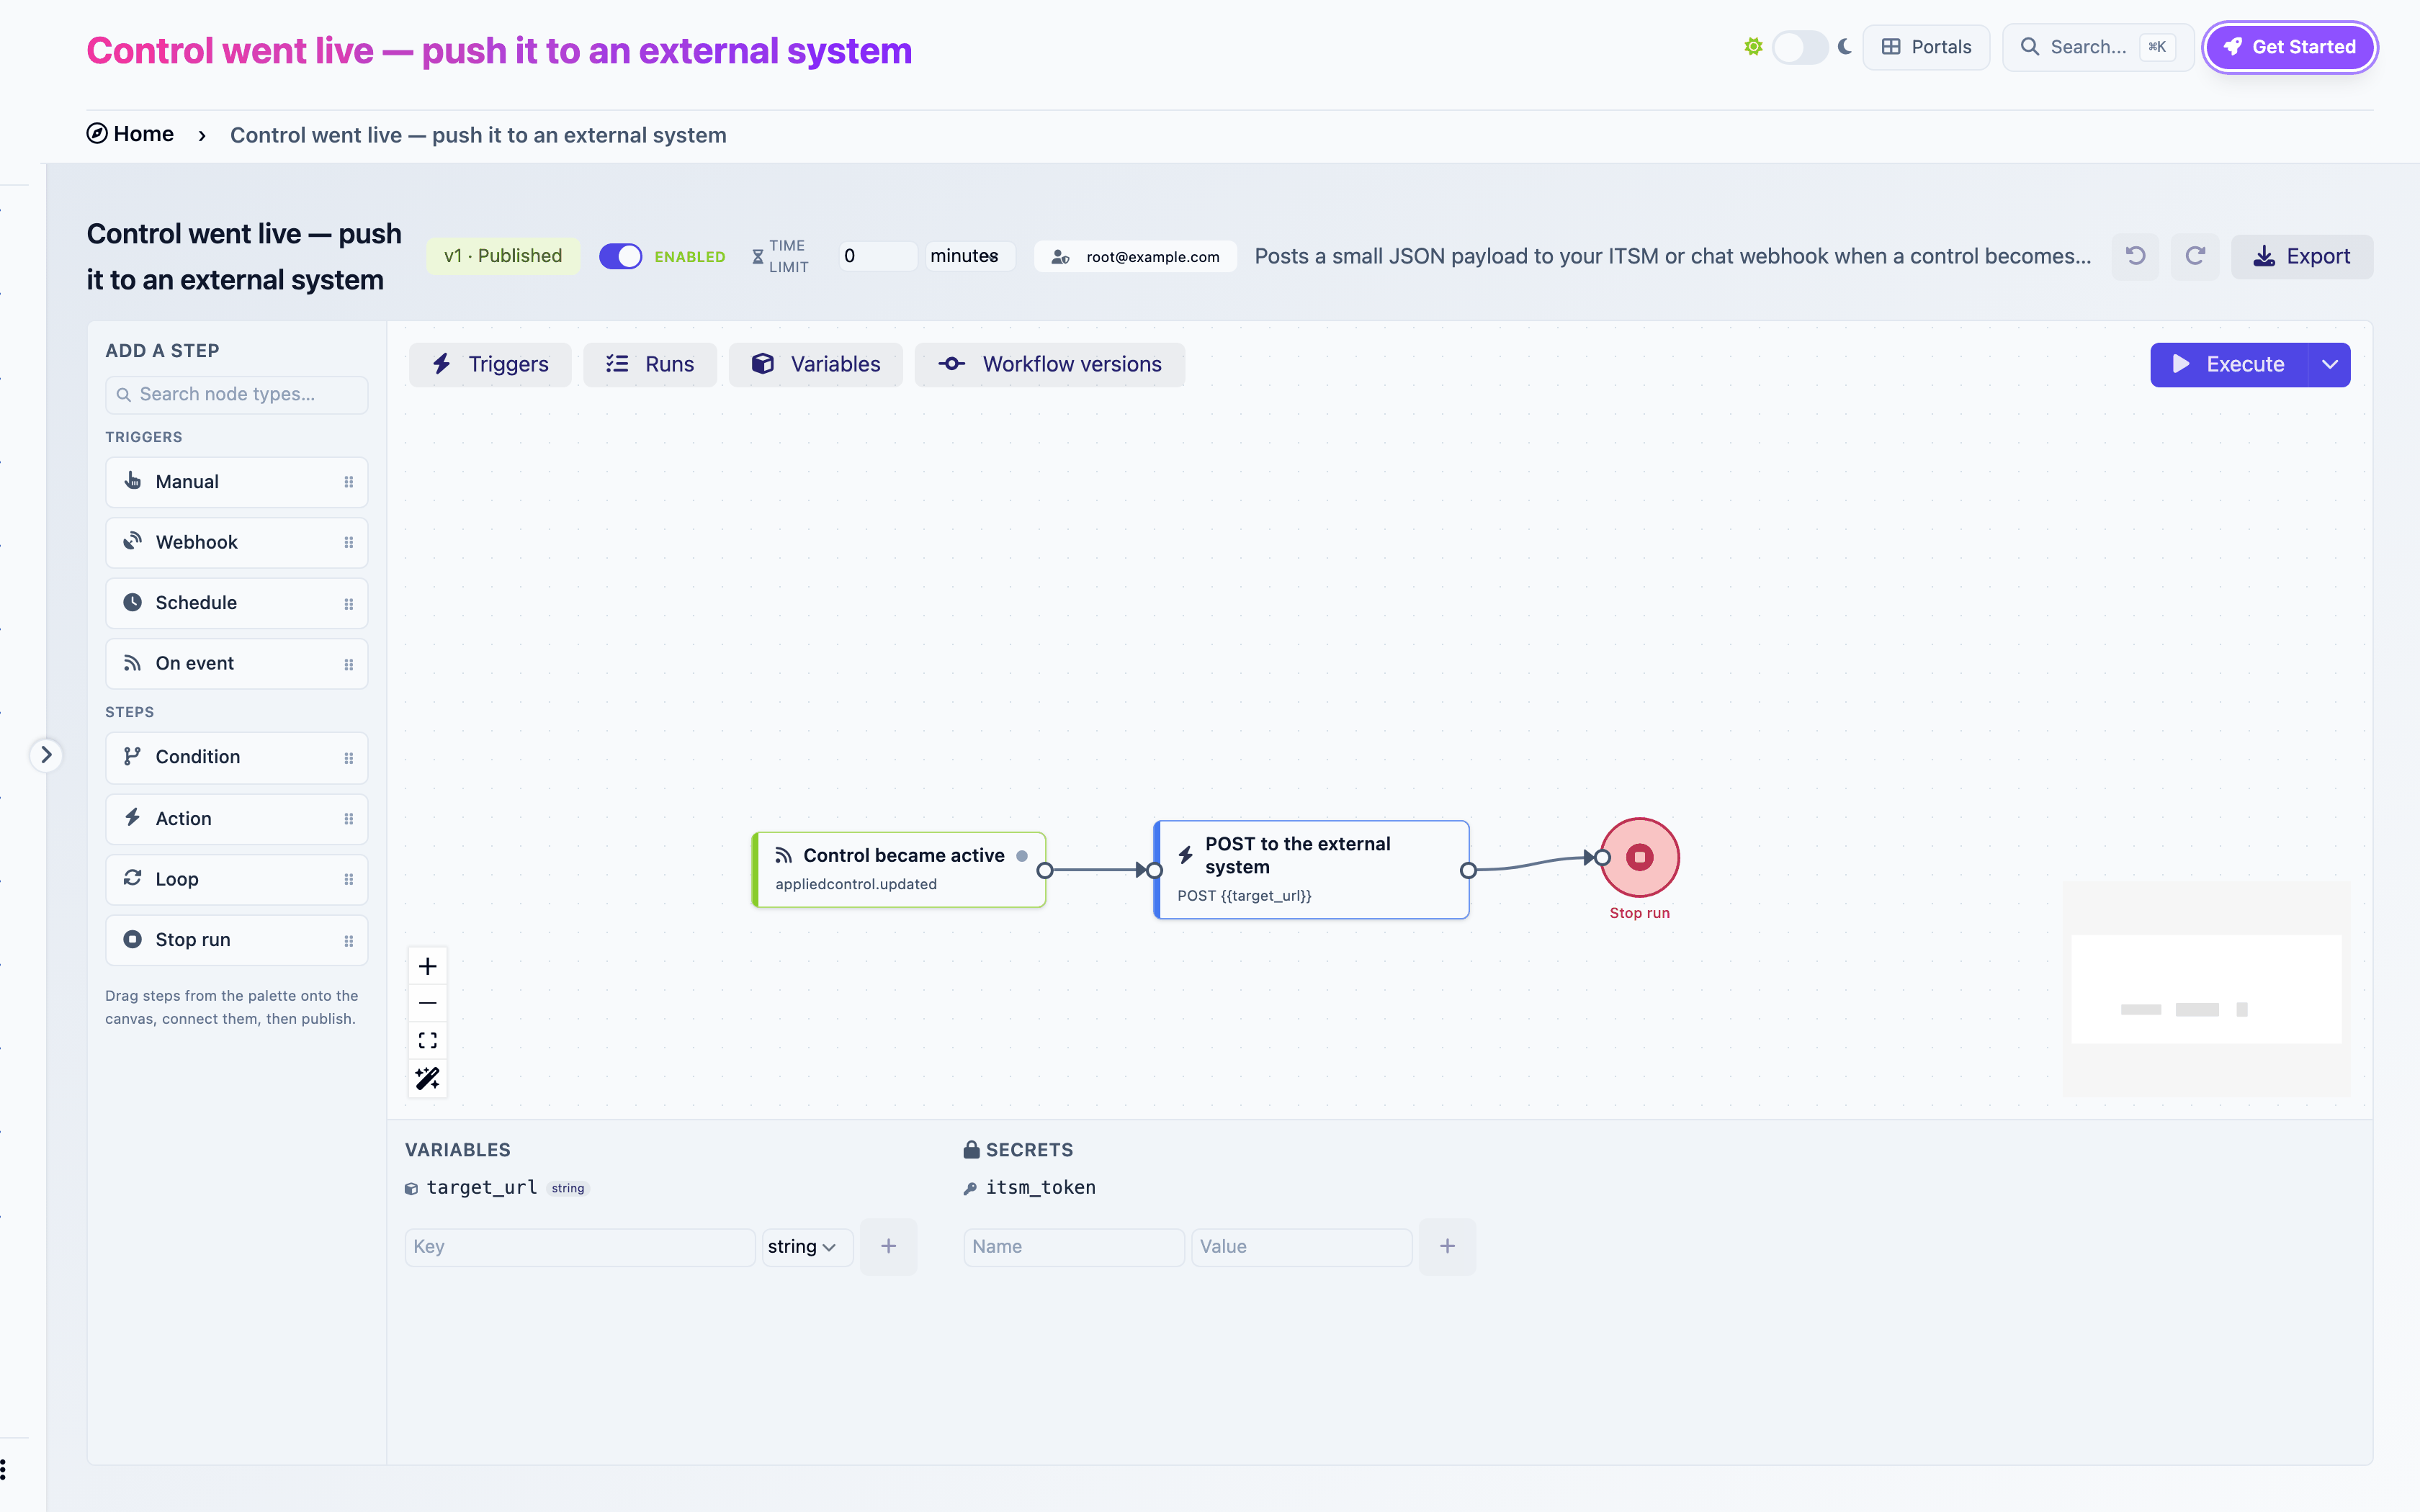Click the time limit minutes number field

pyautogui.click(x=878, y=256)
